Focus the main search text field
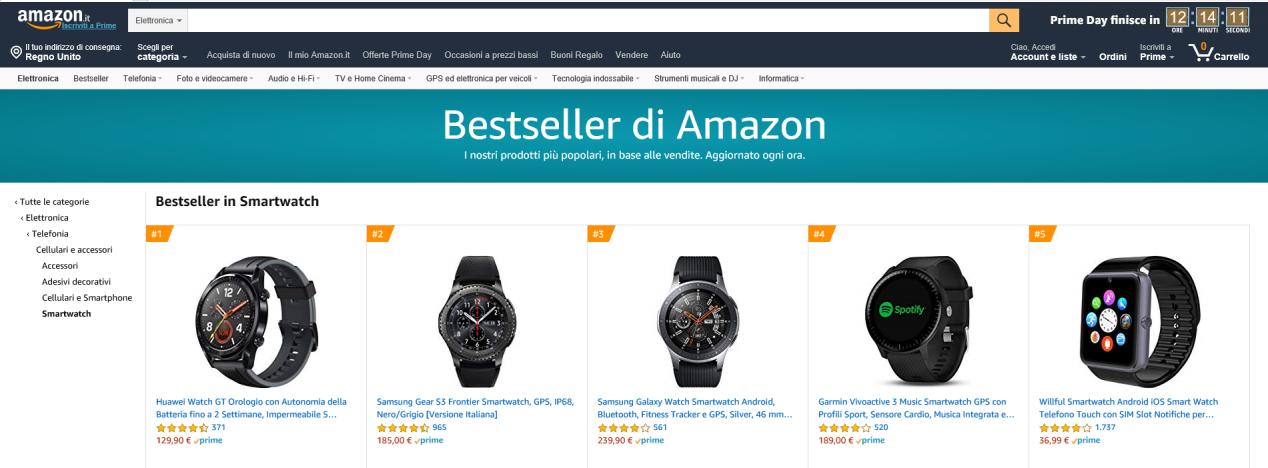 coord(588,20)
